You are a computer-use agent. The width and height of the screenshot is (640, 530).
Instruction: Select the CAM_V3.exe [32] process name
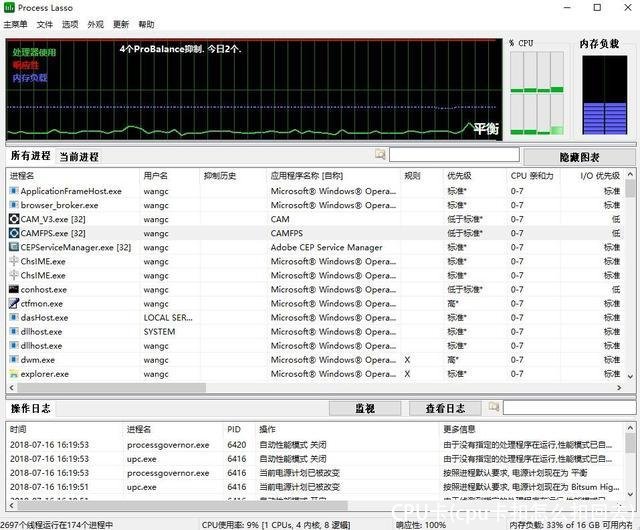point(53,219)
